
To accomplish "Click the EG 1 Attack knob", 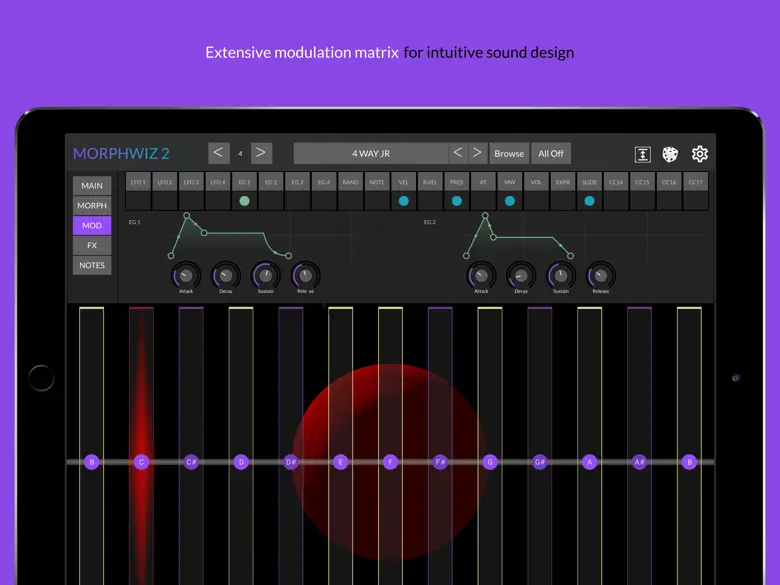I will [x=186, y=275].
